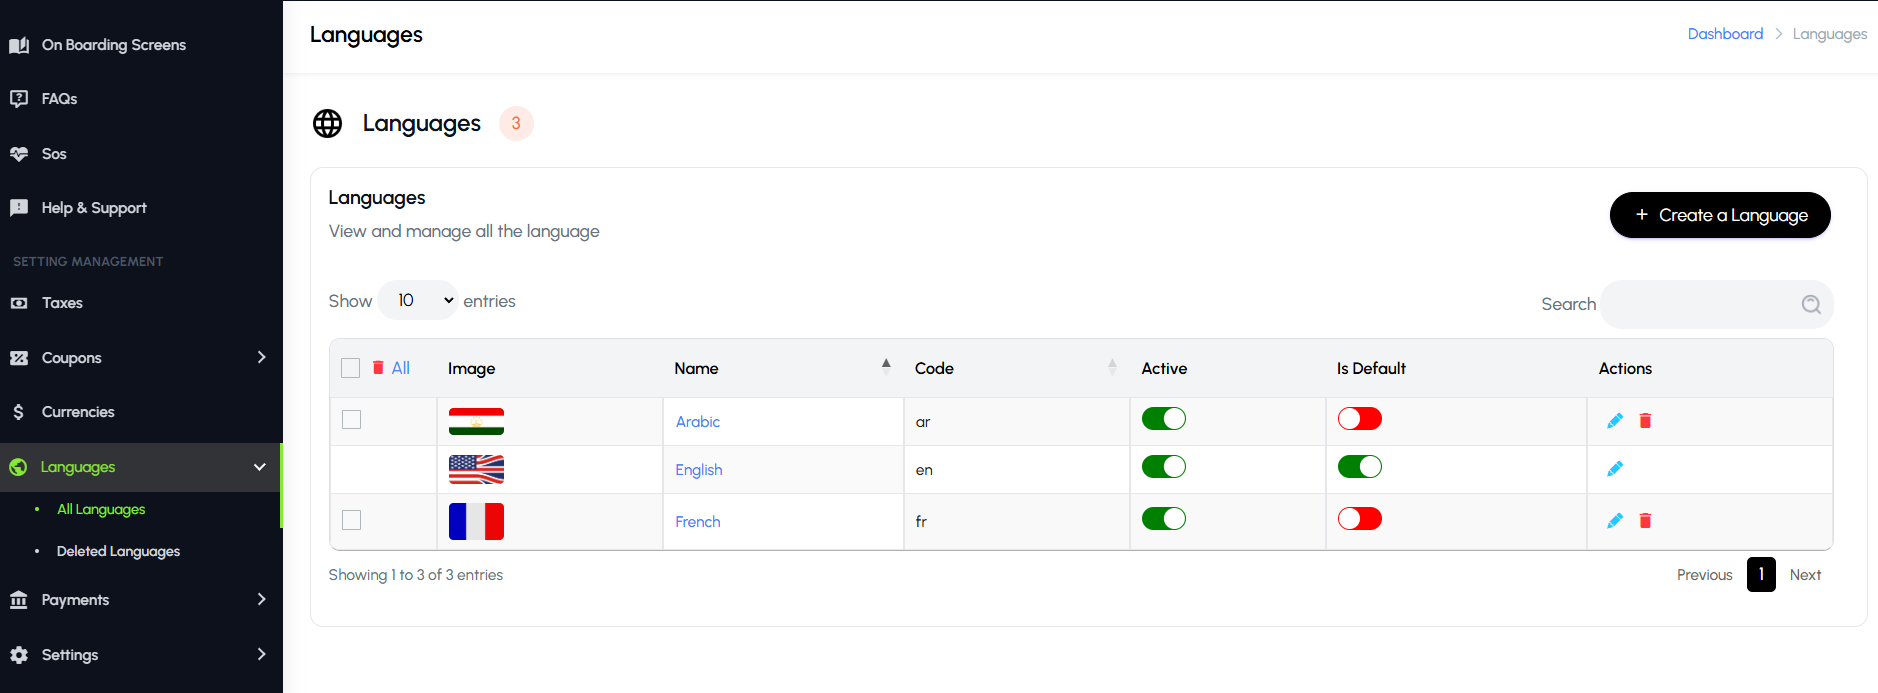Click the Create a Language button

point(1719,215)
